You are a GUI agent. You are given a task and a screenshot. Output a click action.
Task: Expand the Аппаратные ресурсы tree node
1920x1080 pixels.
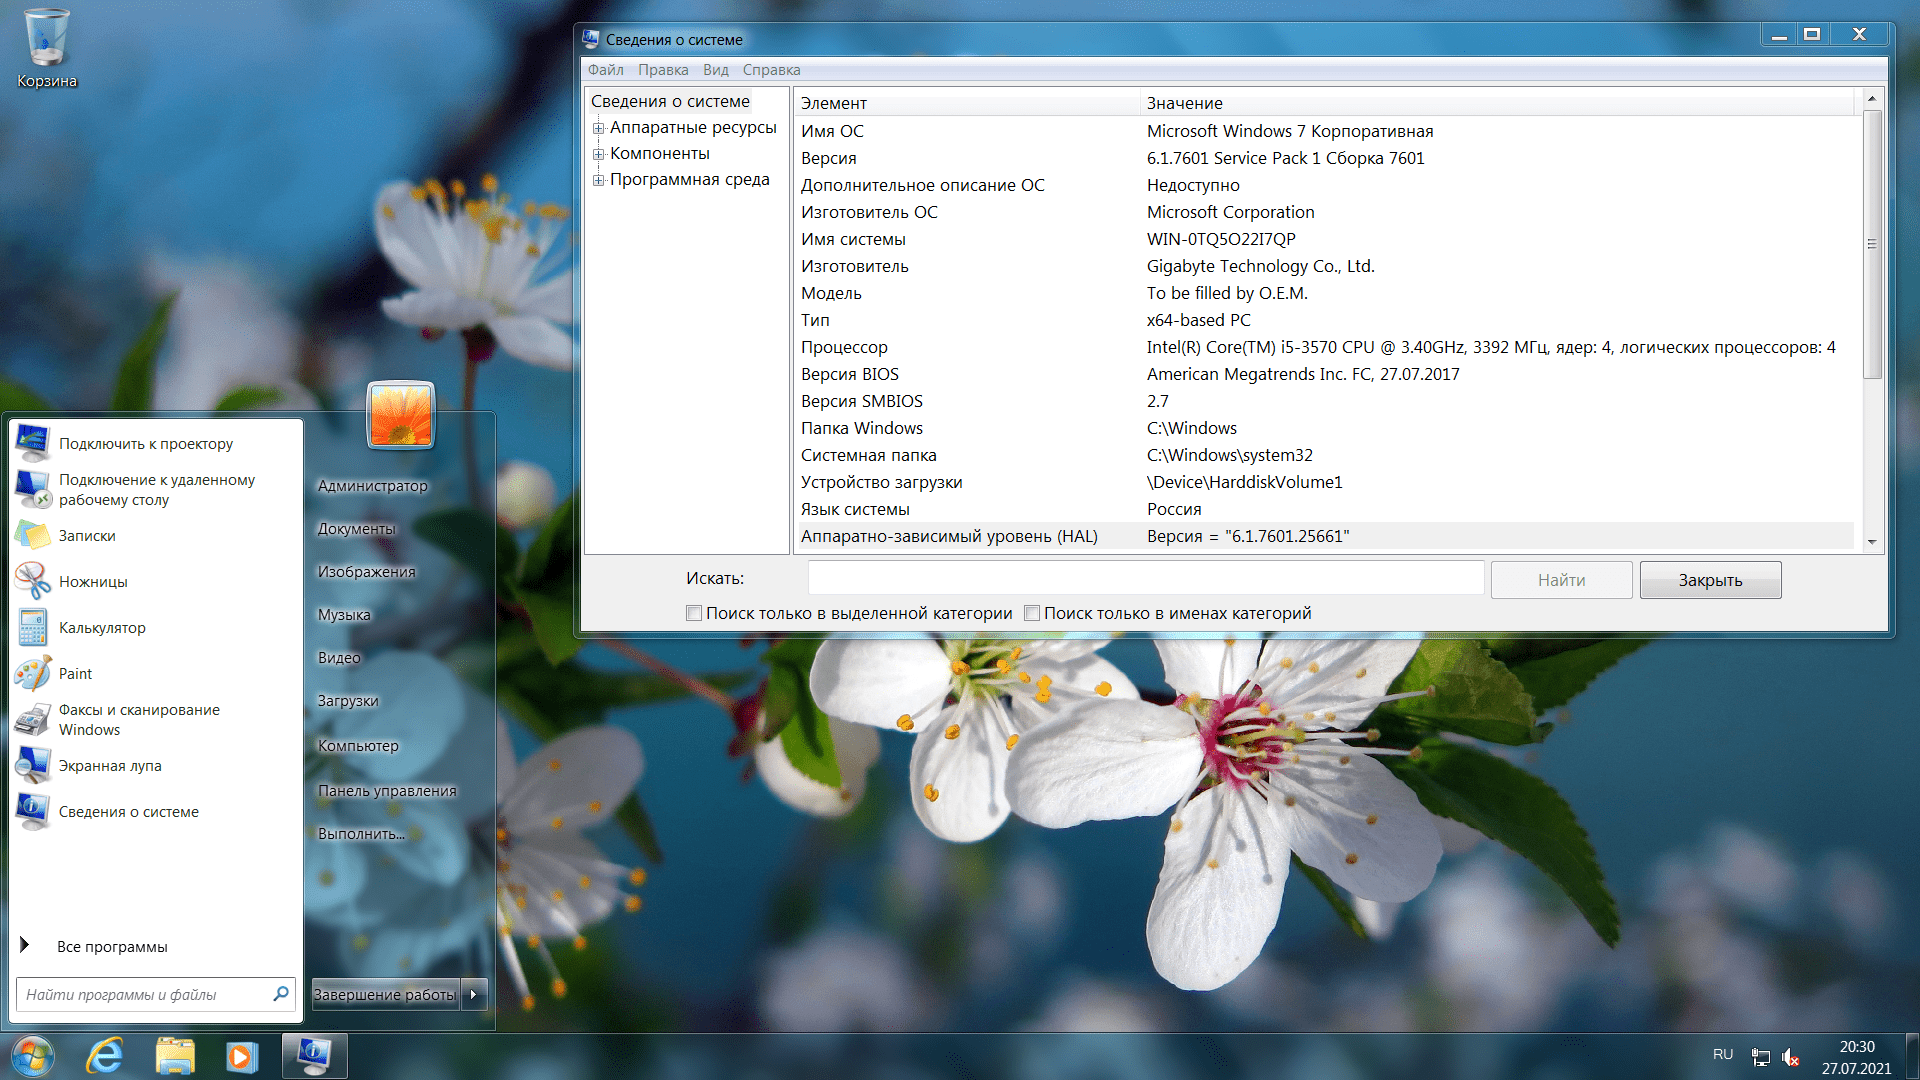click(598, 128)
